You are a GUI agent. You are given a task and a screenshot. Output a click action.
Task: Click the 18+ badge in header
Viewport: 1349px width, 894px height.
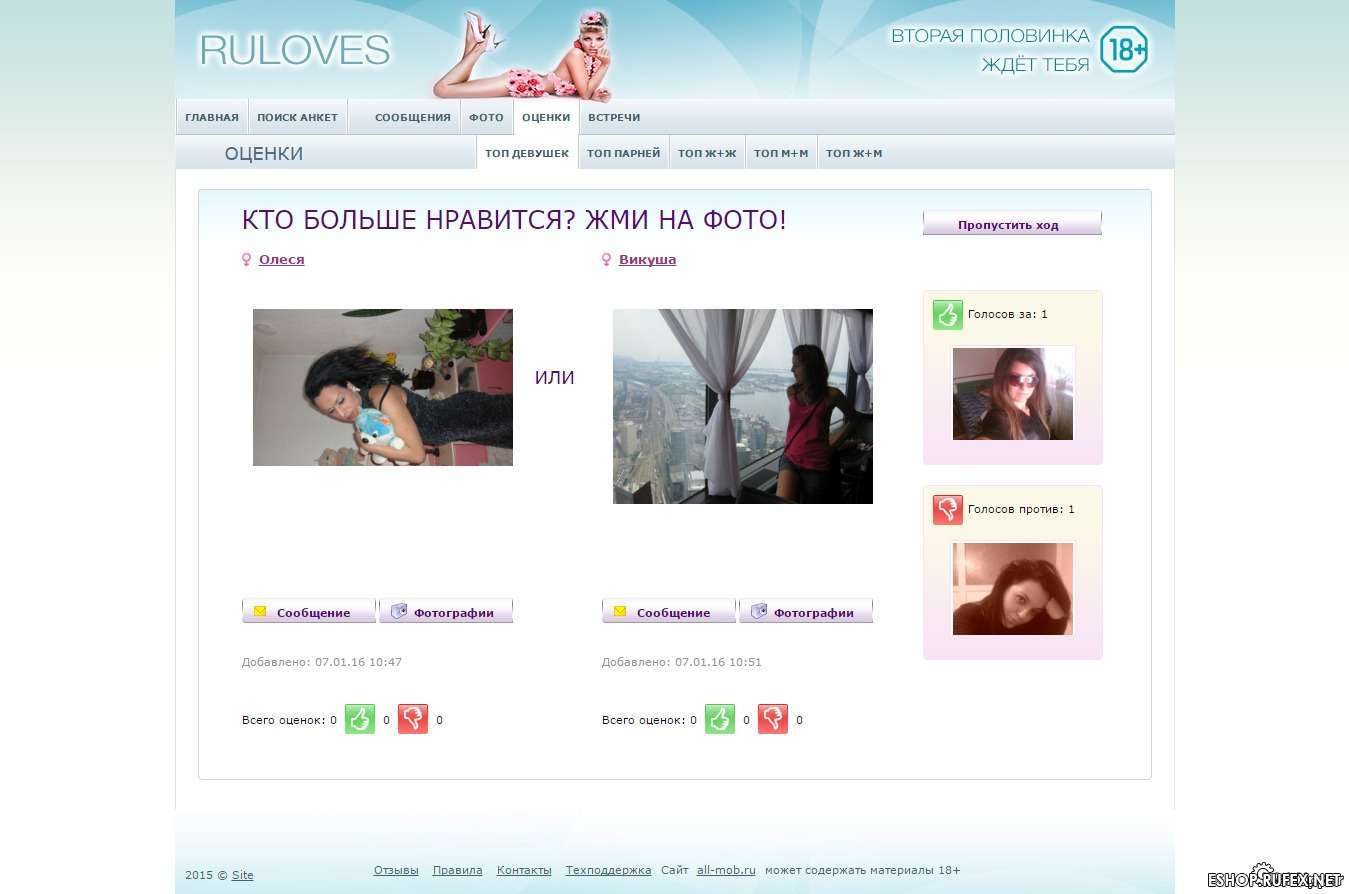tap(1123, 50)
